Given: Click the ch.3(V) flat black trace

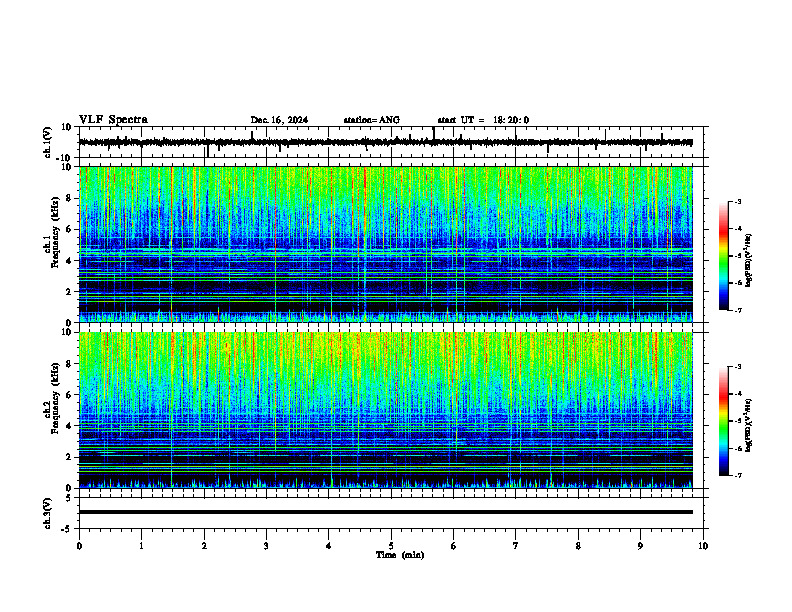Looking at the screenshot, I should tap(386, 512).
